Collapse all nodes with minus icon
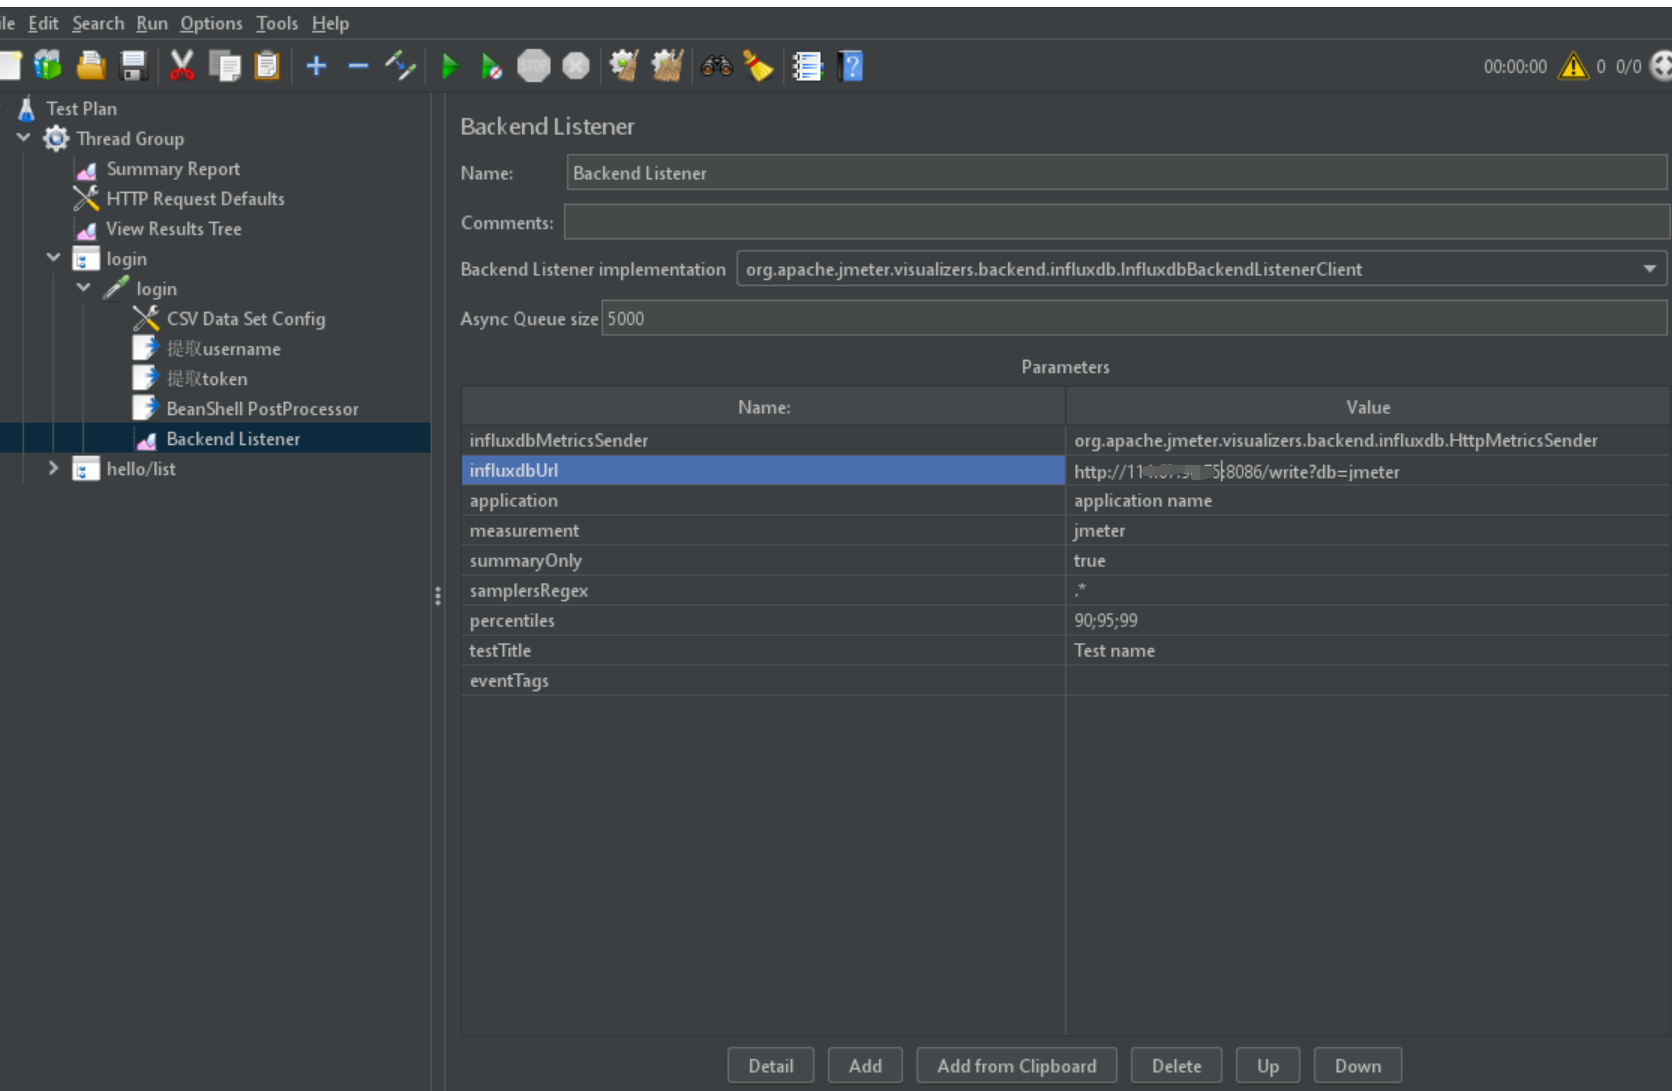 tap(358, 66)
